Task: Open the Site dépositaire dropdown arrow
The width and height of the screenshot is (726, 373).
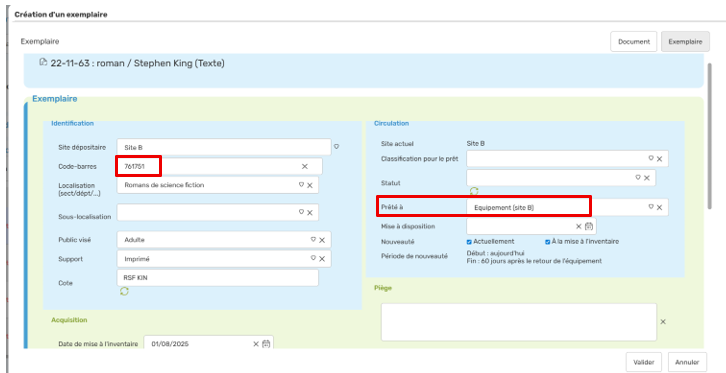Action: click(337, 147)
